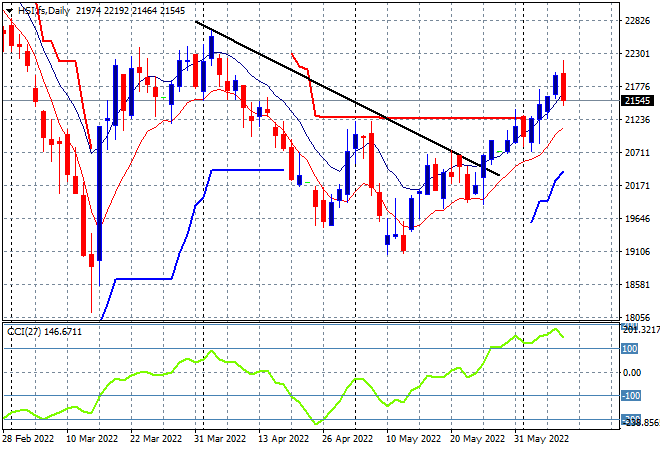Click the price axis label 19646

click(x=637, y=218)
